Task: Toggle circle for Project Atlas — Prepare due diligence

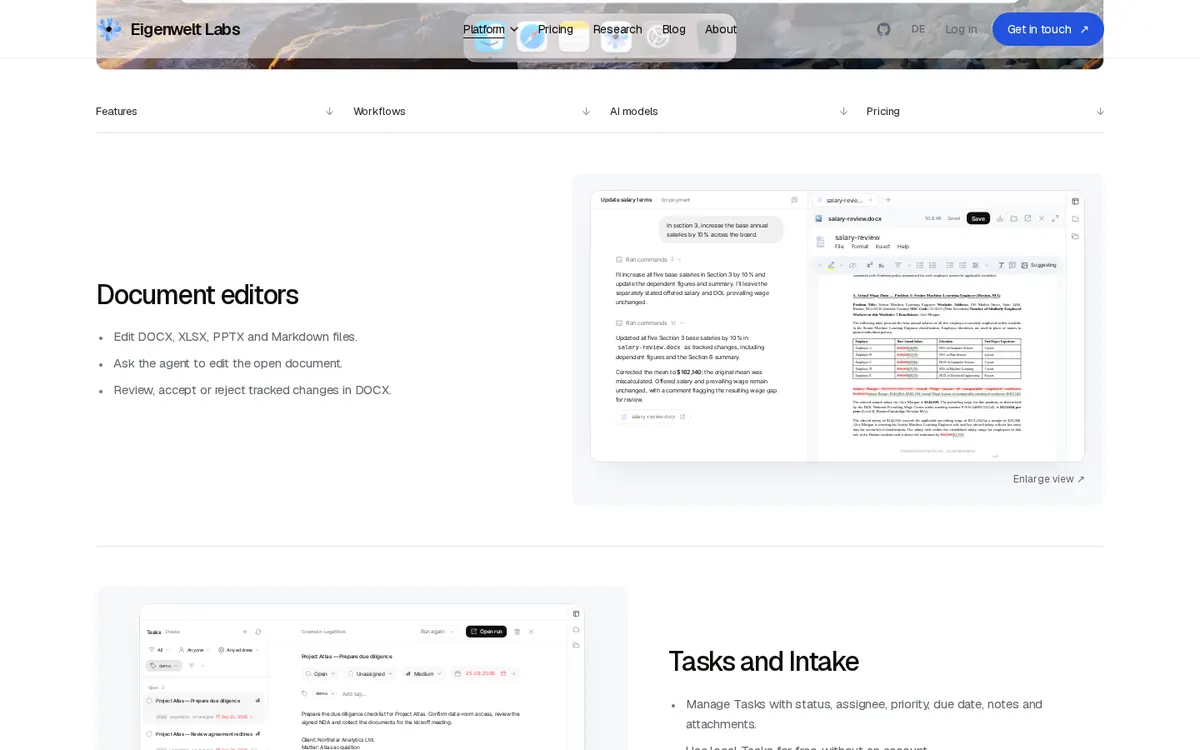Action: click(x=150, y=701)
